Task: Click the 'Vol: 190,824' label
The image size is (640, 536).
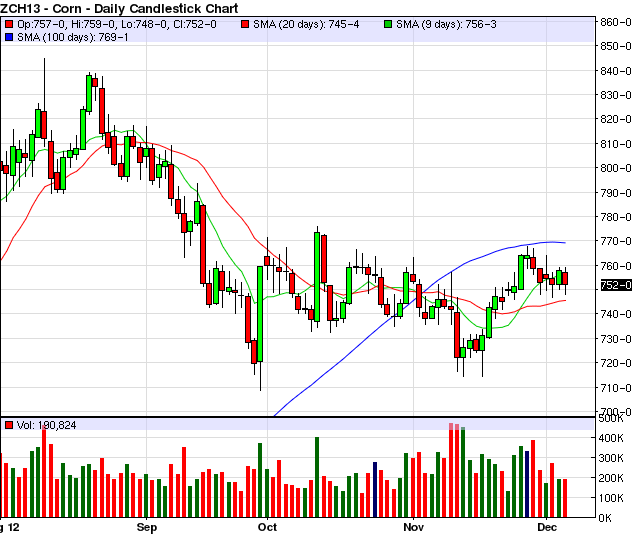Action: click(x=47, y=425)
